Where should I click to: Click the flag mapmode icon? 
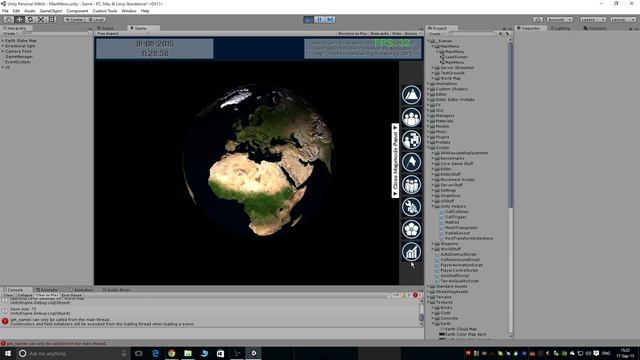point(411,162)
